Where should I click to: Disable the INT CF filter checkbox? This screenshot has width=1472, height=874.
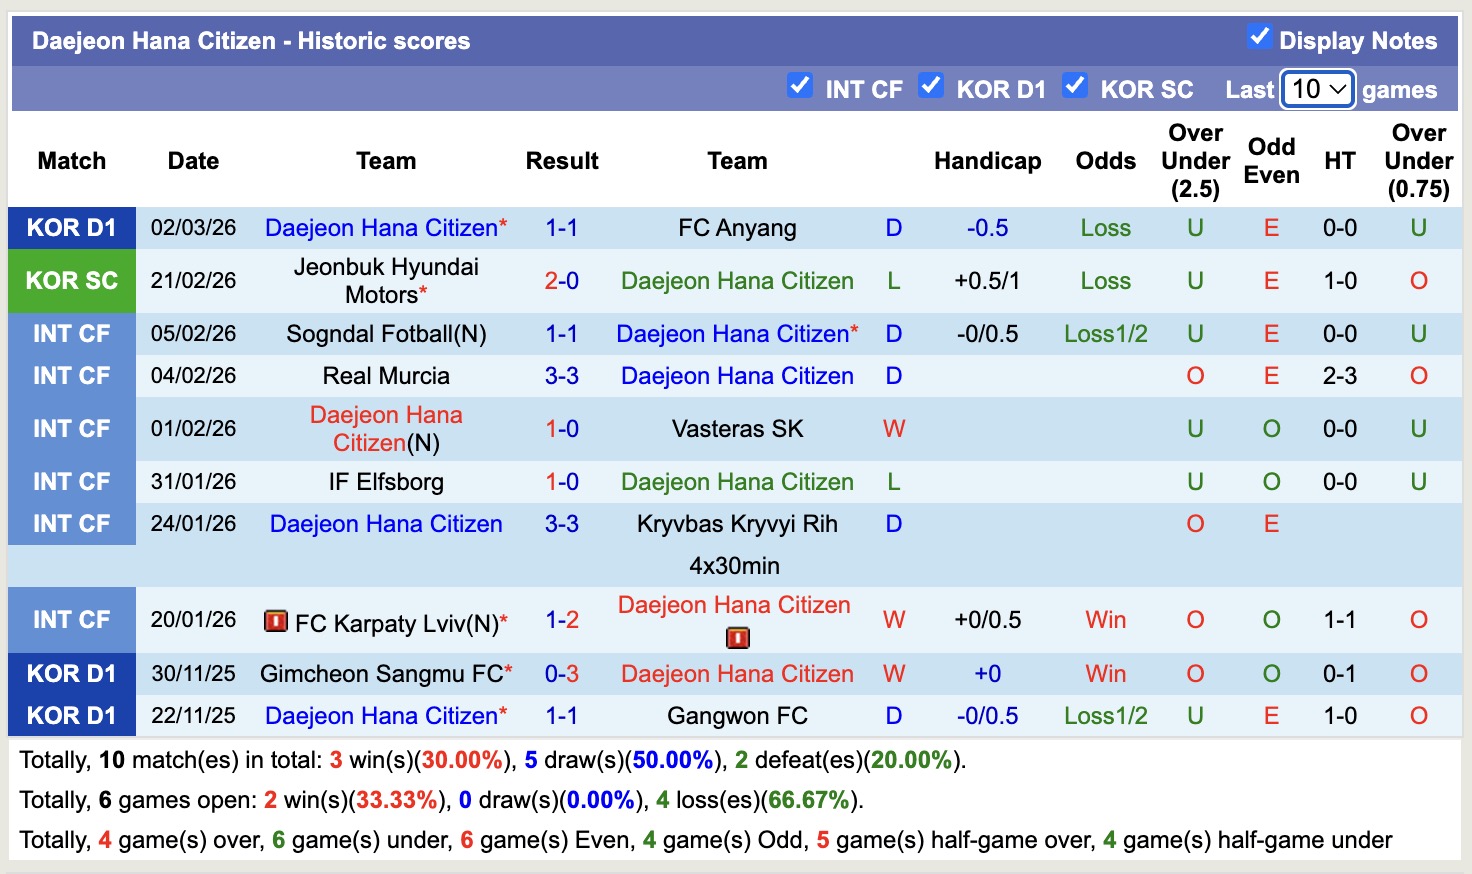pyautogui.click(x=799, y=87)
